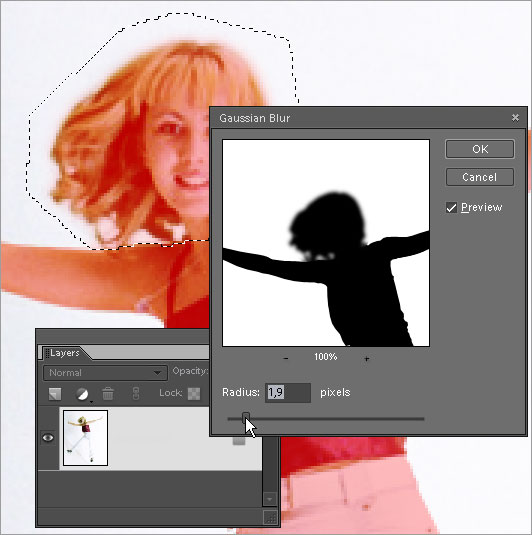The width and height of the screenshot is (532, 535).
Task: Click the Radius value field
Action: (288, 392)
